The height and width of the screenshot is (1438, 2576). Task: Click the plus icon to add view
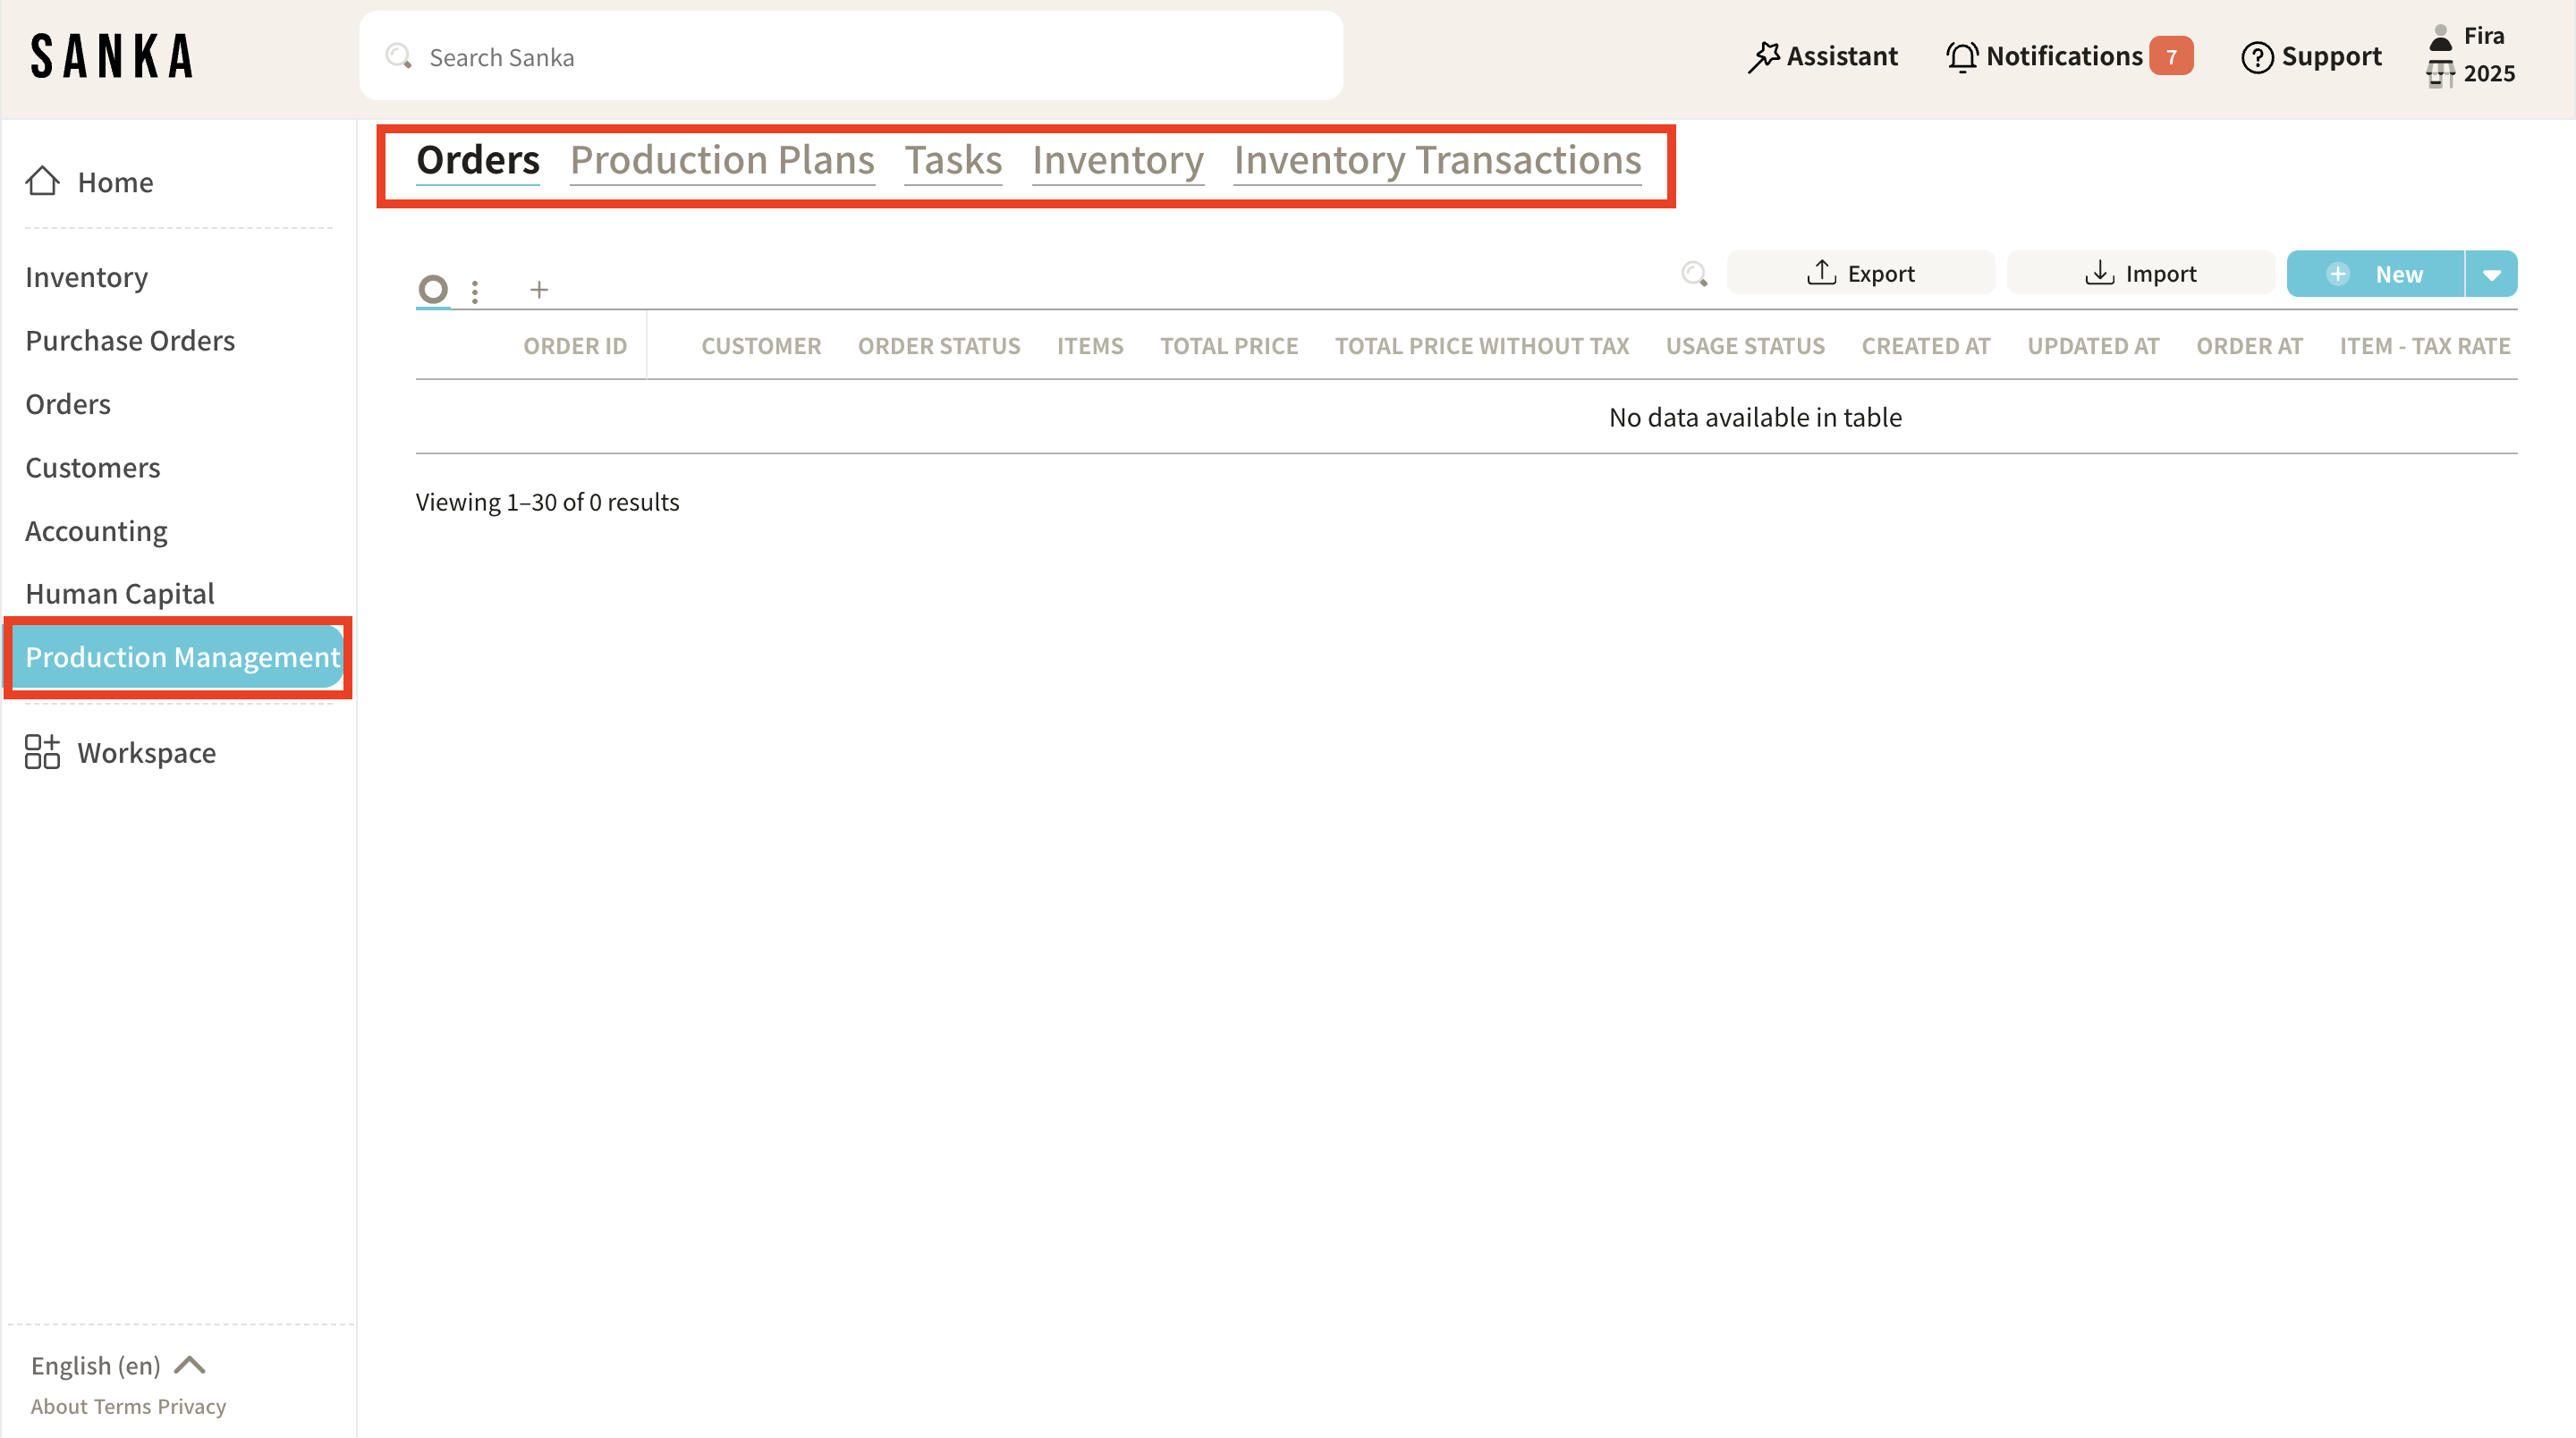[539, 290]
